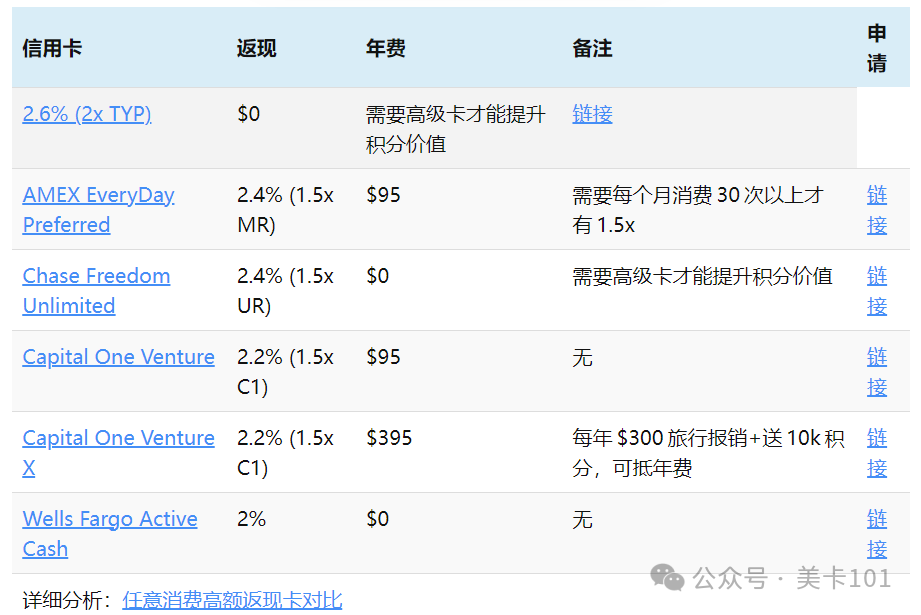Open 任意消费高额返现卡对比 analysis link

[232, 600]
